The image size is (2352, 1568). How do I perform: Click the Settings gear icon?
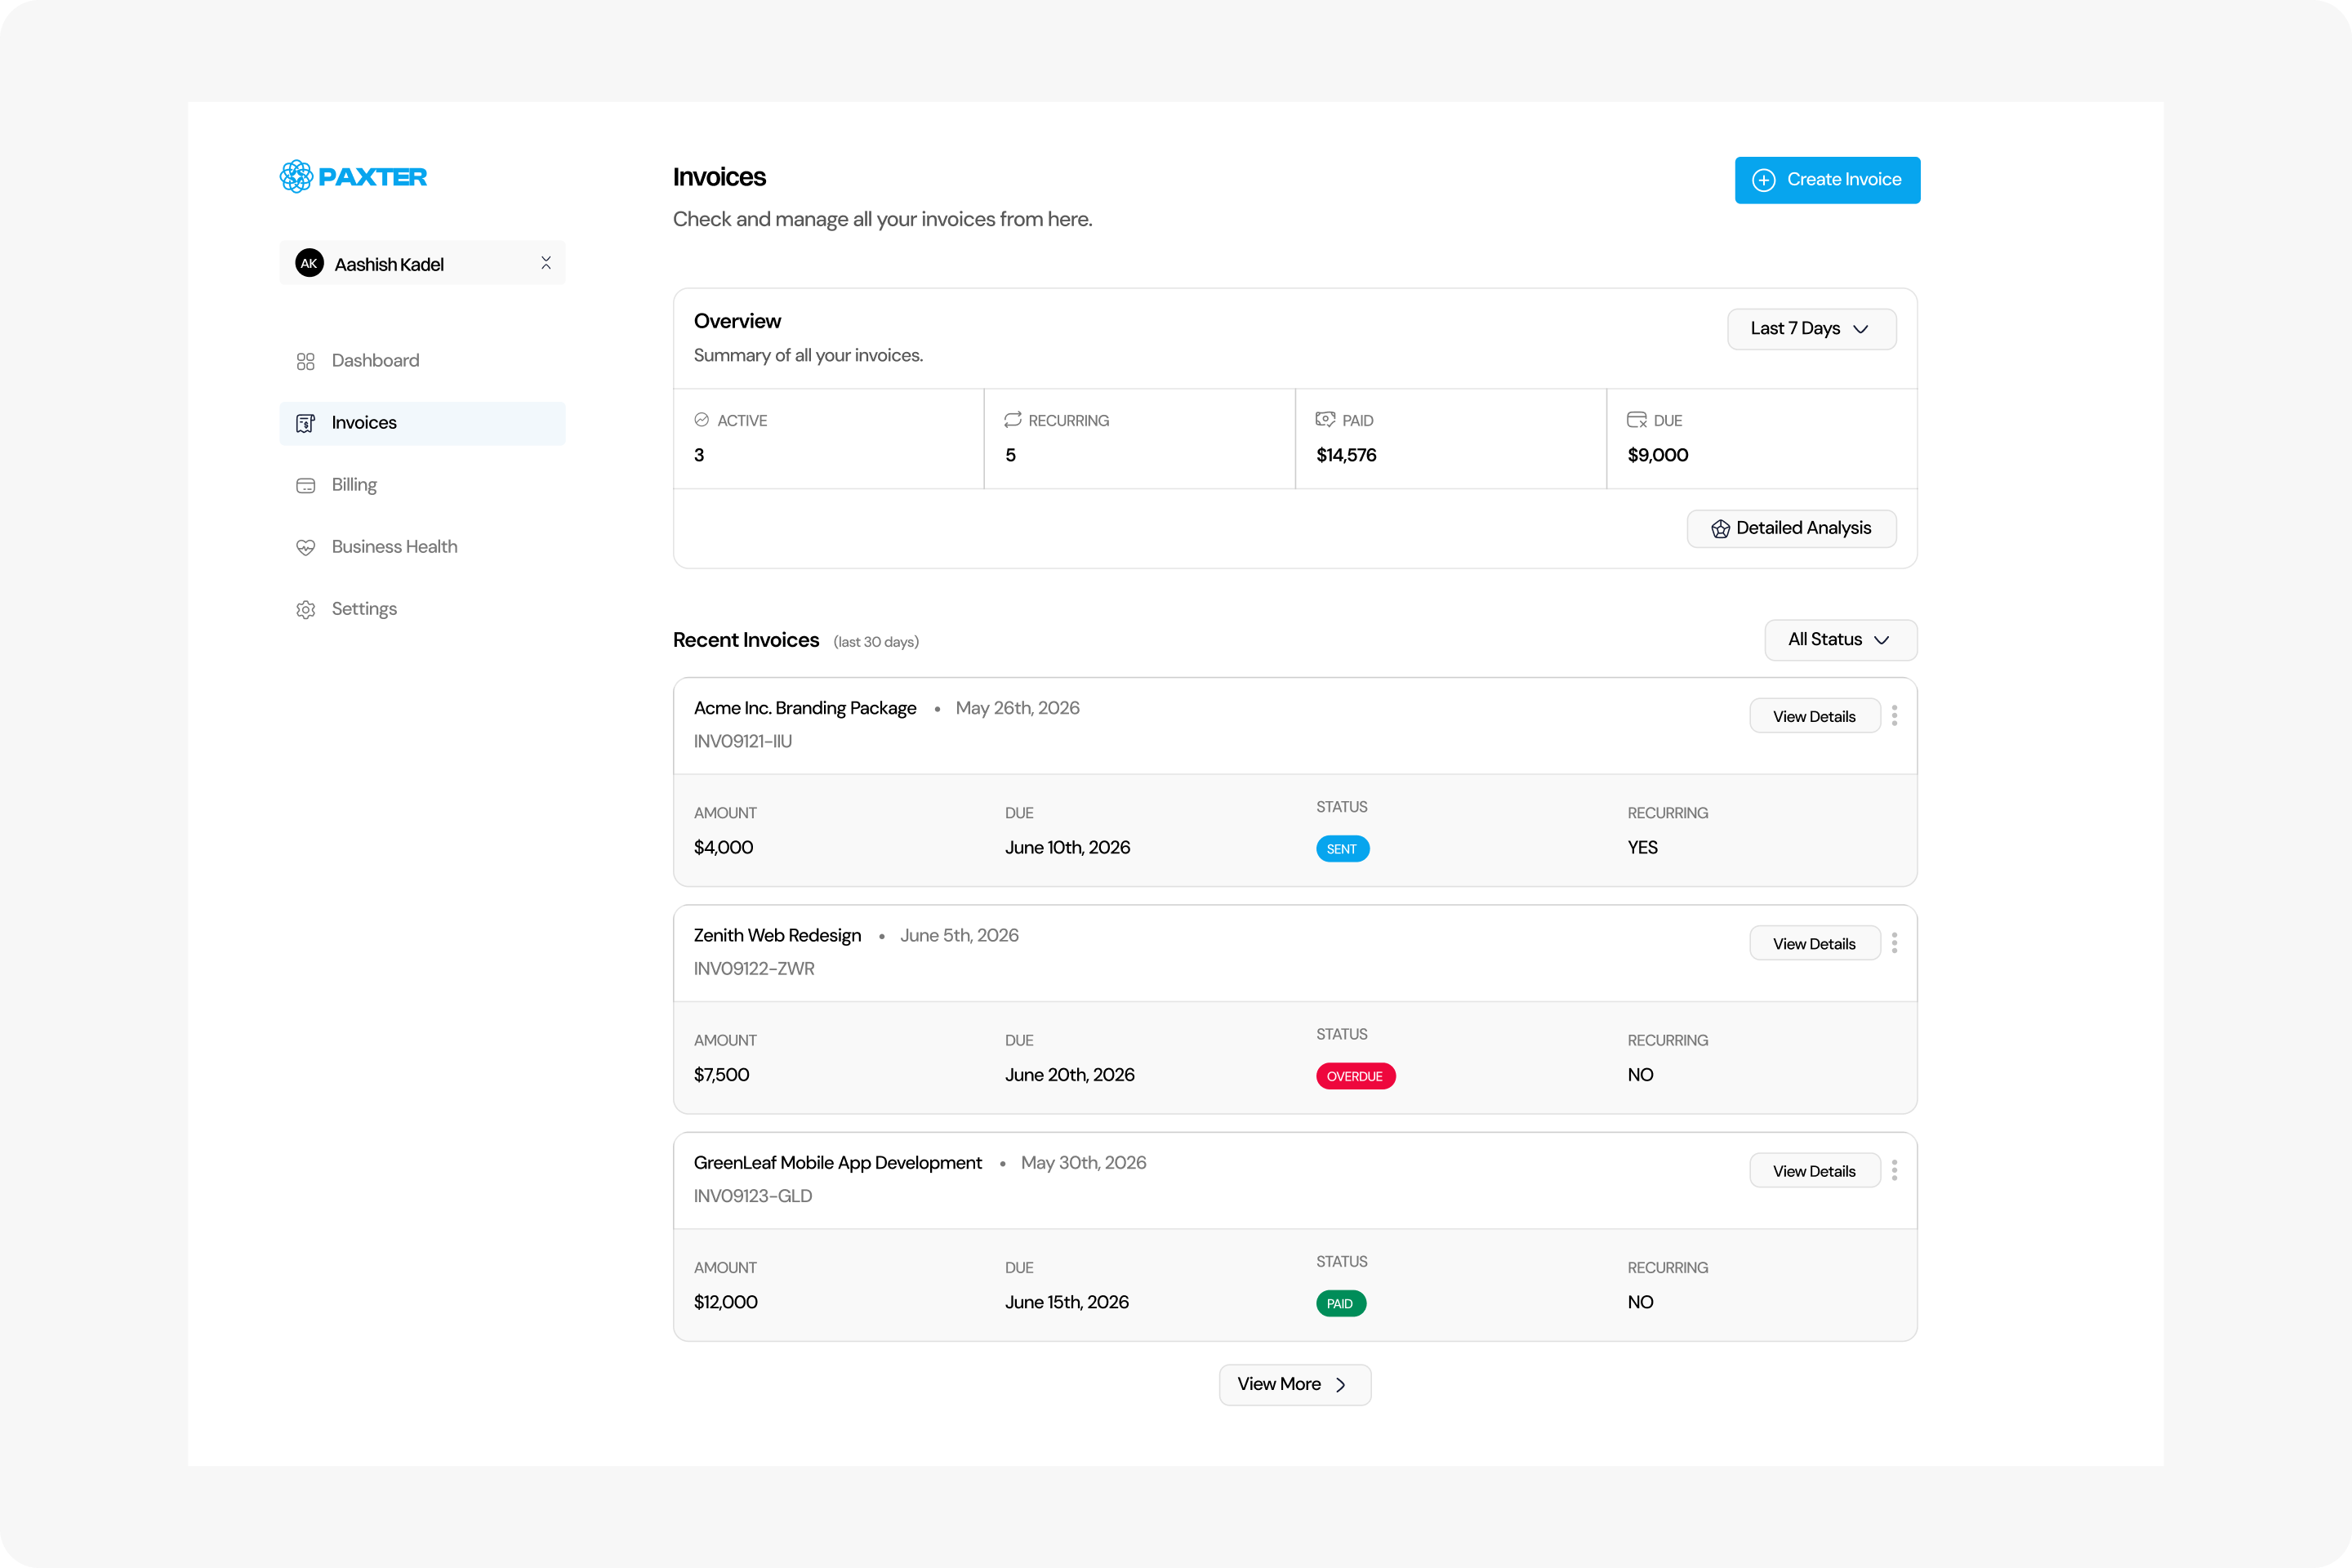pos(306,609)
